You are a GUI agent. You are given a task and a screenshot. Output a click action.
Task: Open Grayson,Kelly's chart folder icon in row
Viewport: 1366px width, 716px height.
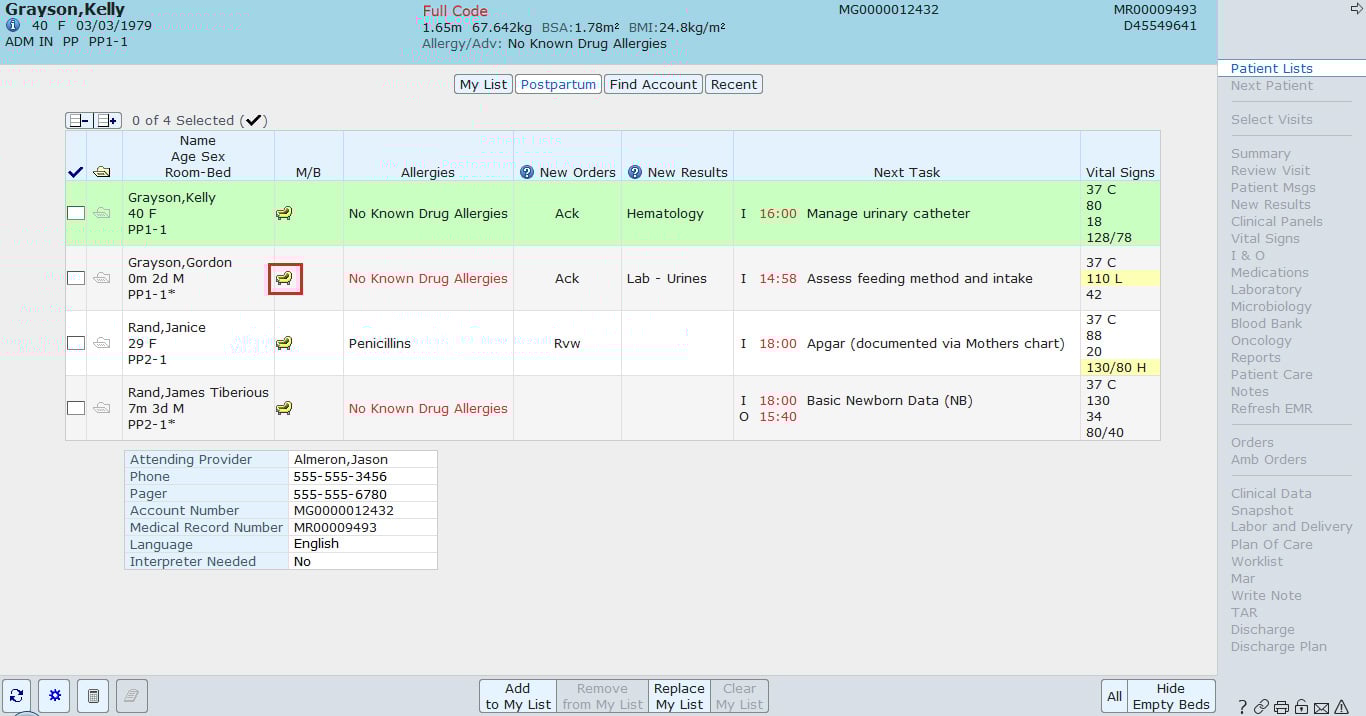(101, 213)
